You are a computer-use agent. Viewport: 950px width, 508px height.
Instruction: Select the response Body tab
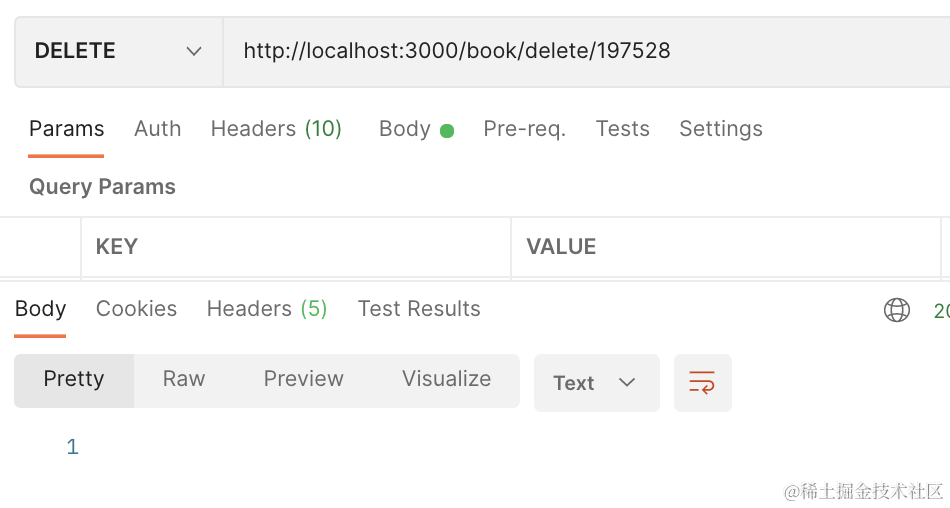point(41,309)
